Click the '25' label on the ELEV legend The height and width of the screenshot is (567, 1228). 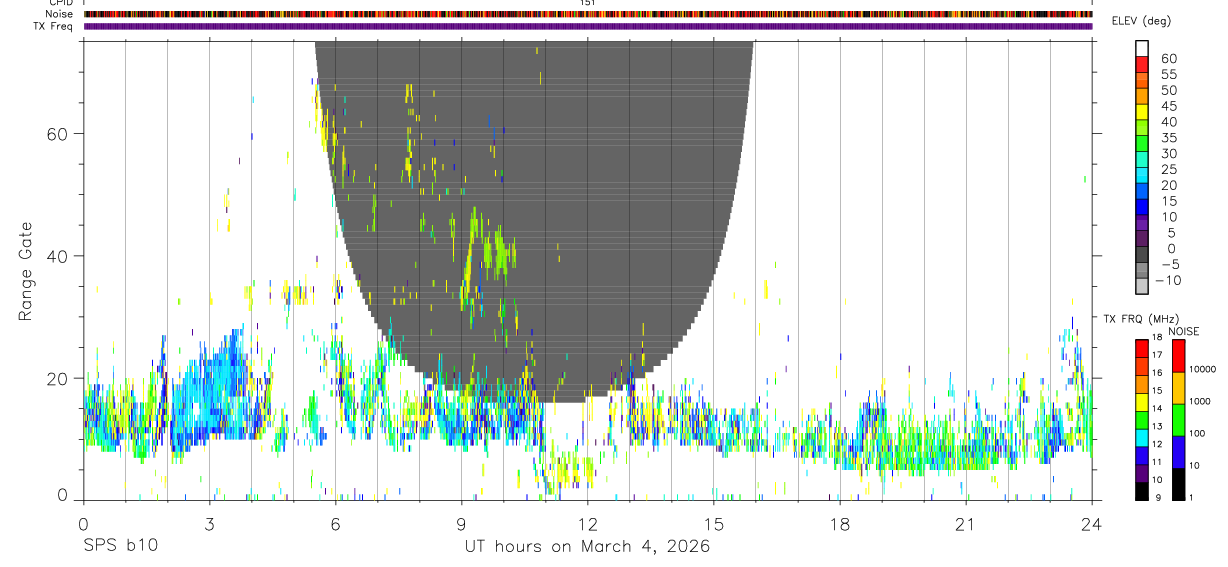pos(1170,170)
